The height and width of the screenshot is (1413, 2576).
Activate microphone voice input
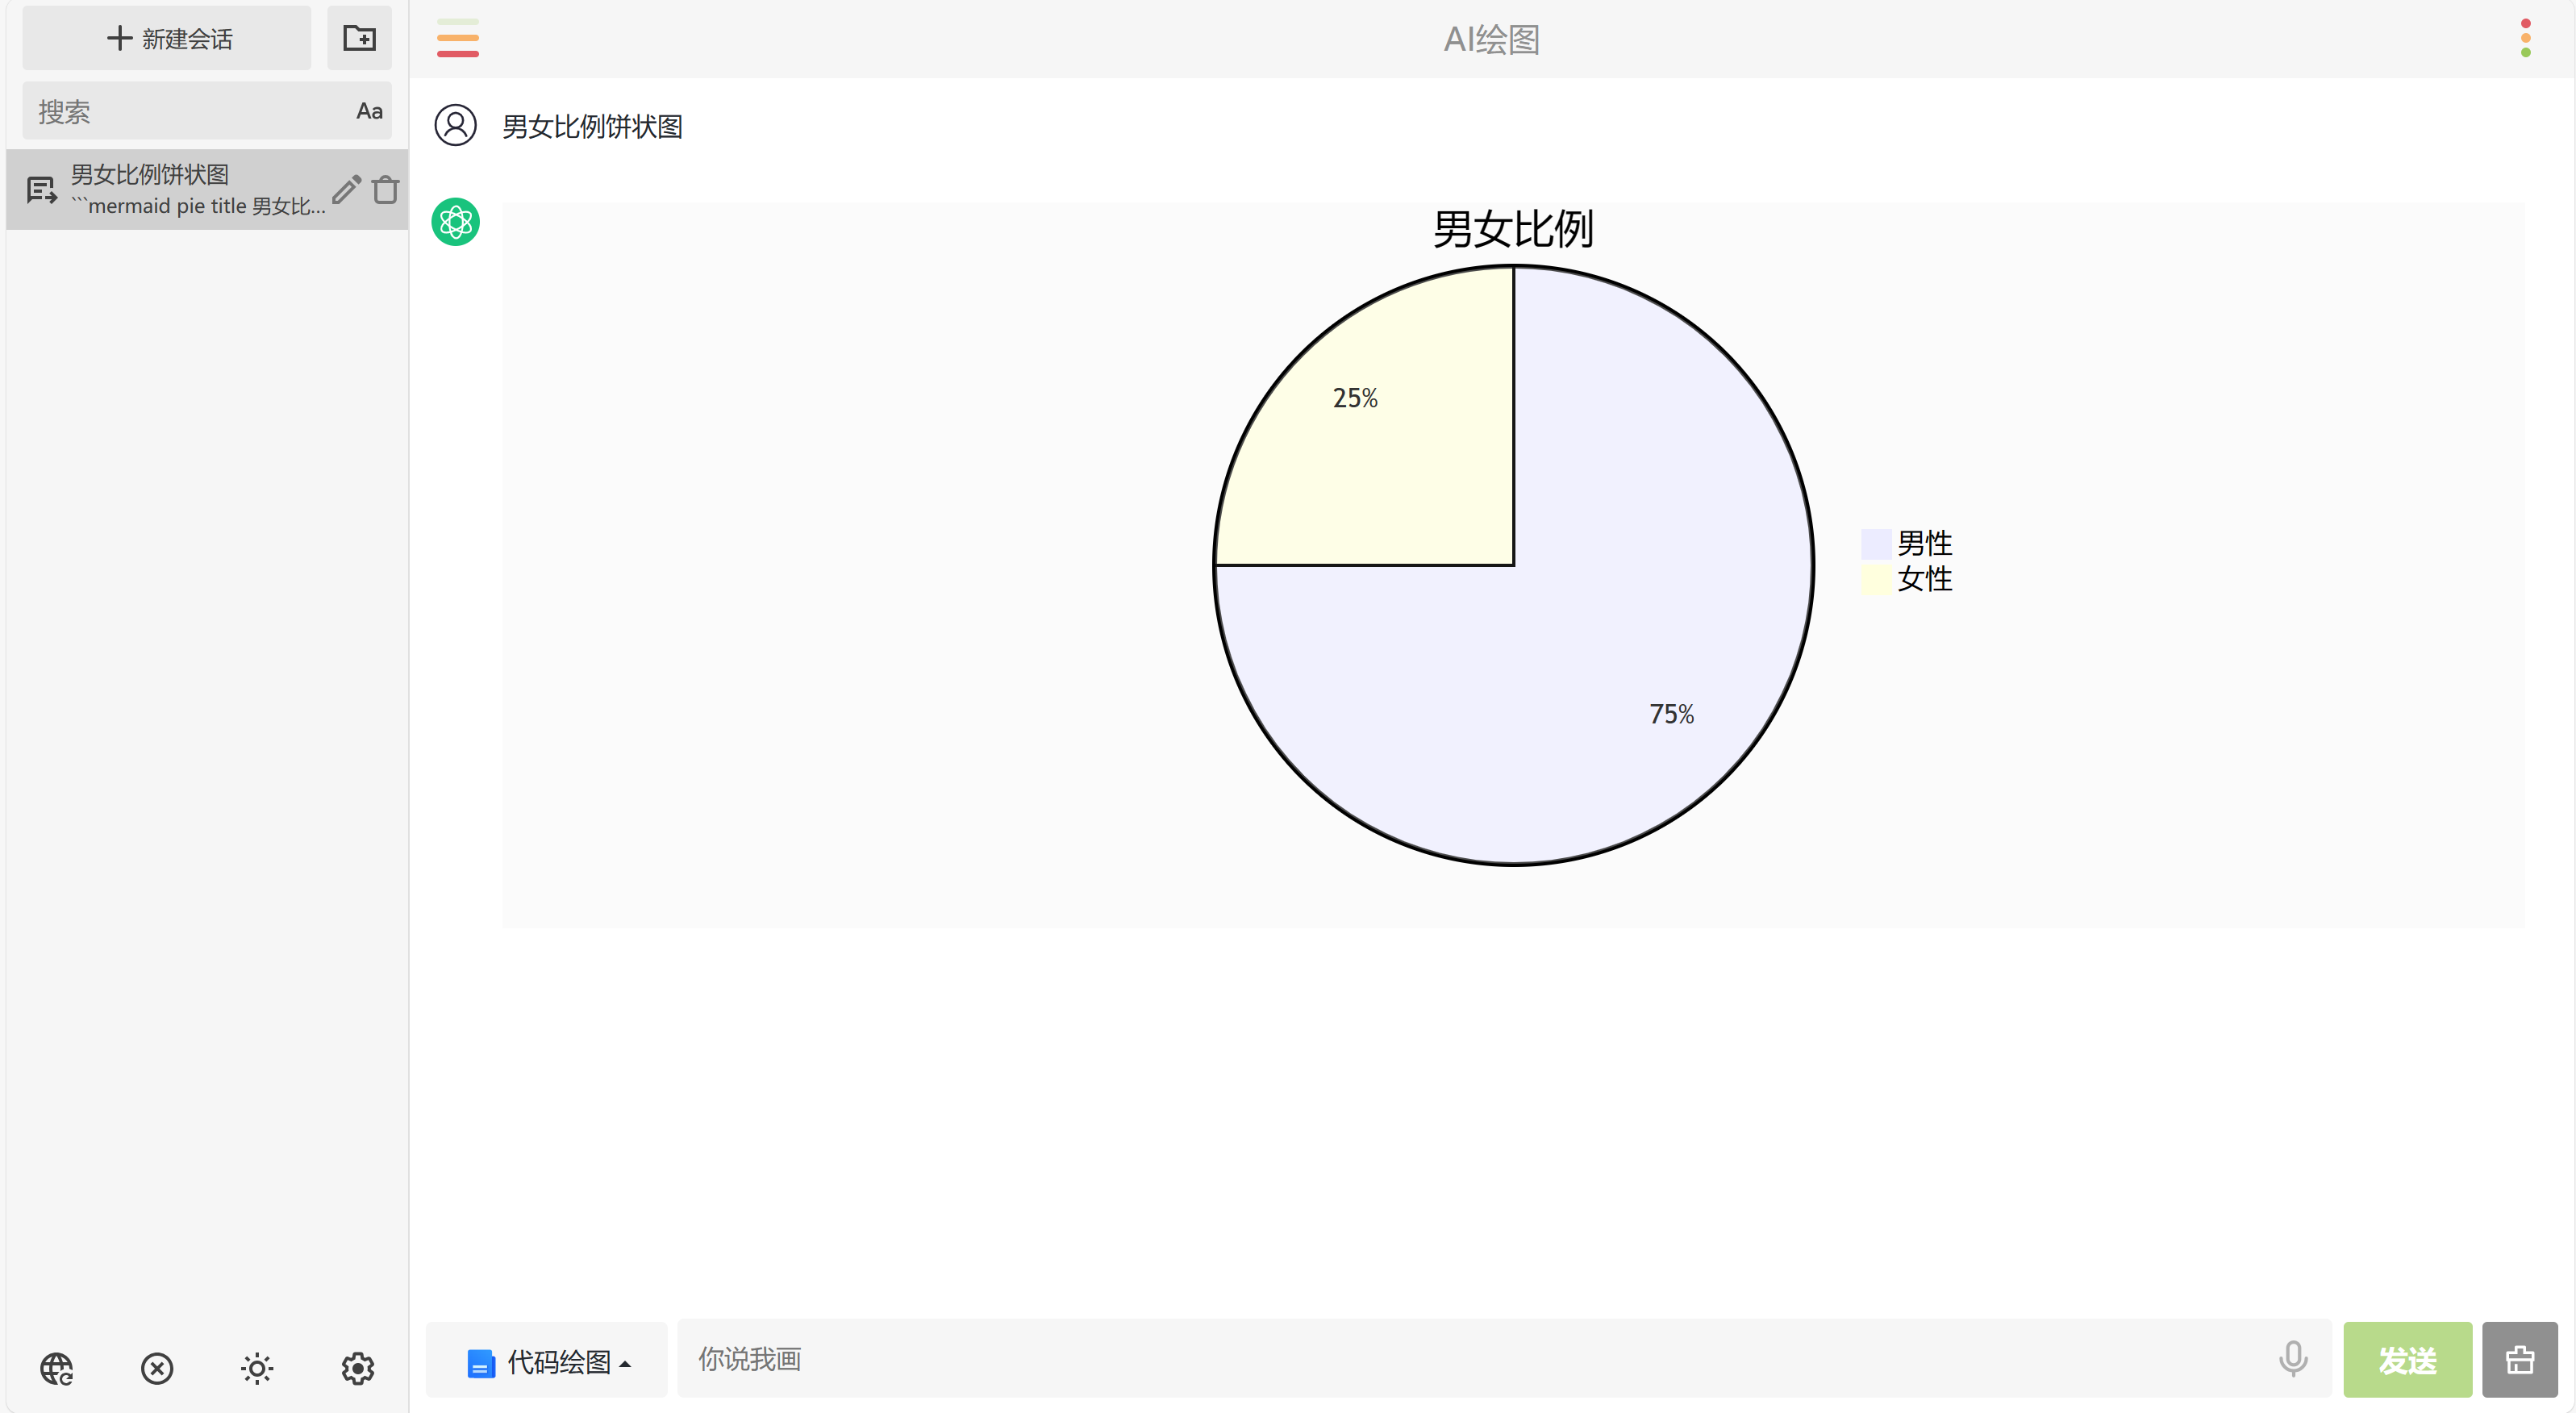[2292, 1358]
